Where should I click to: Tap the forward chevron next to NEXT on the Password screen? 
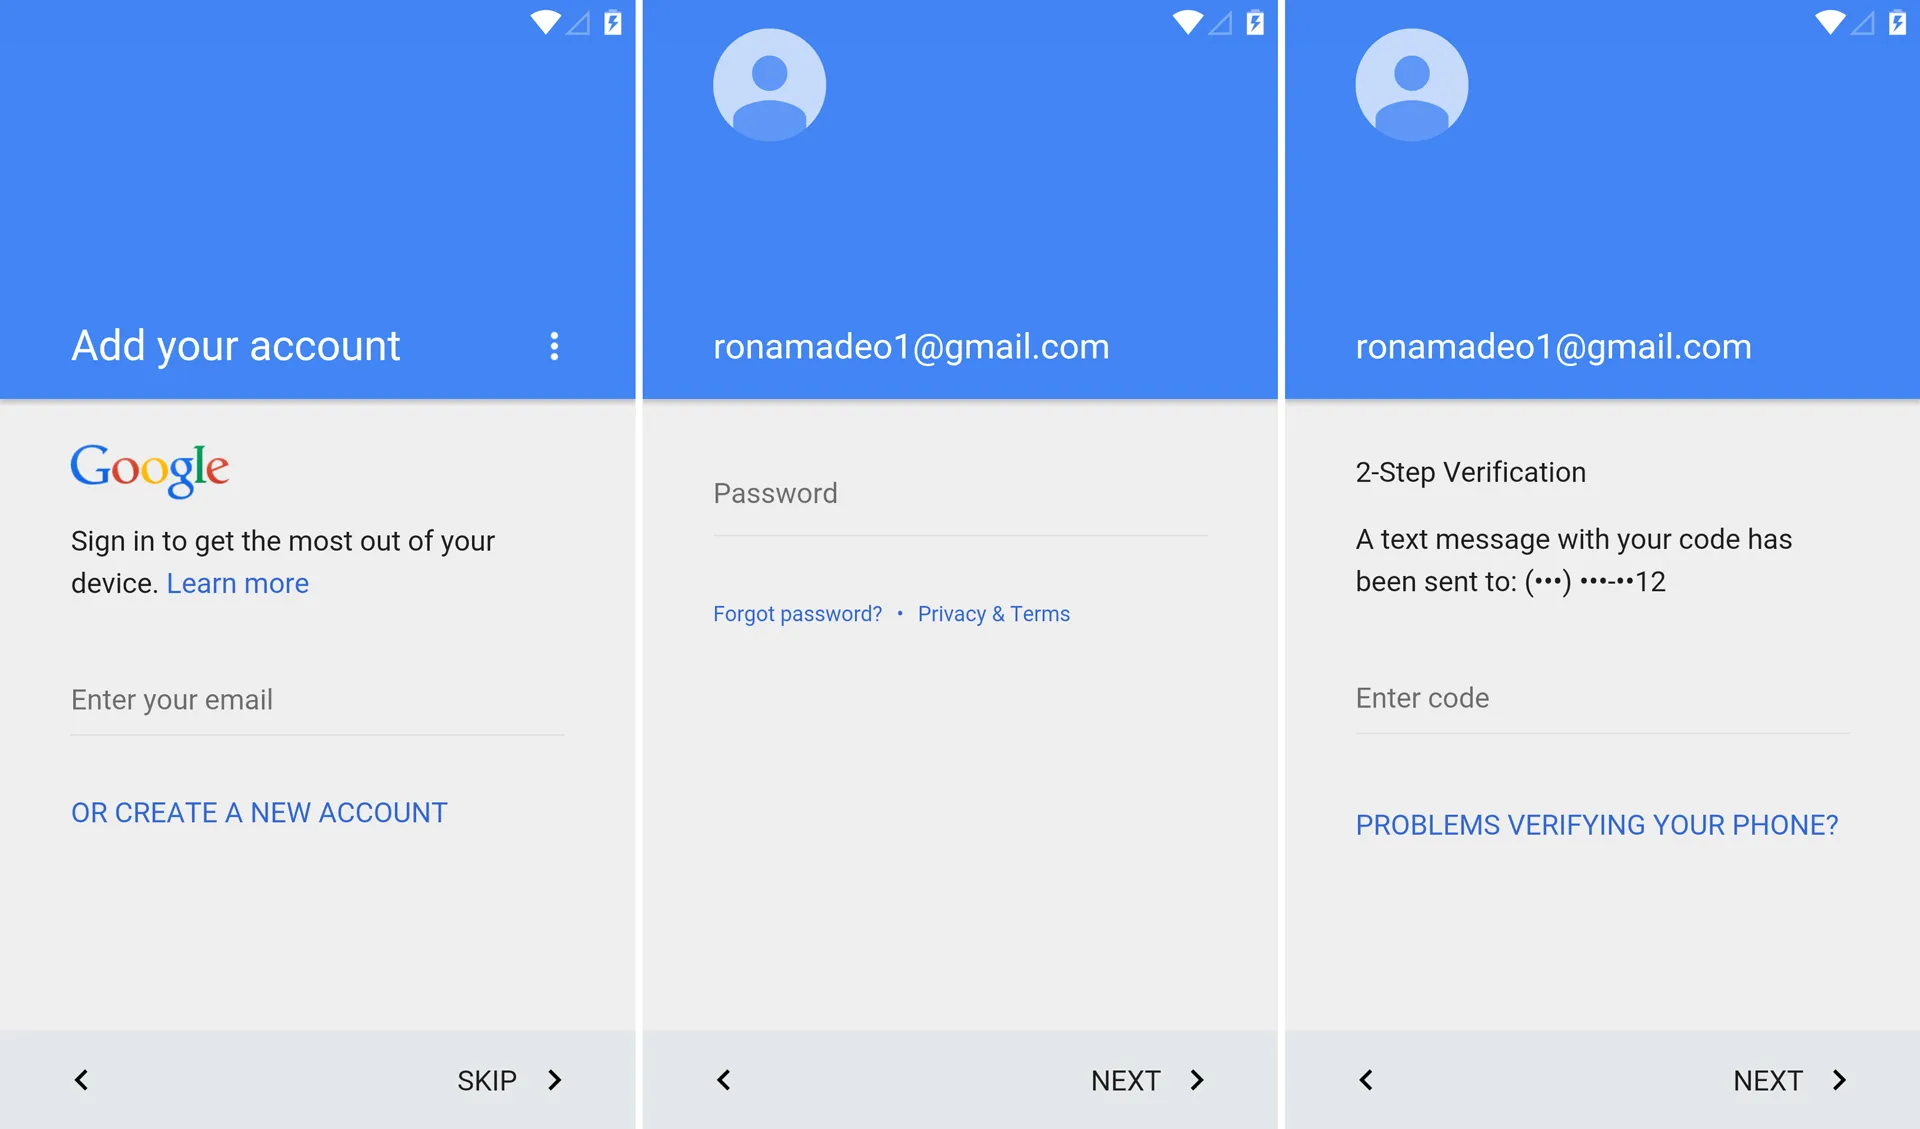1197,1080
